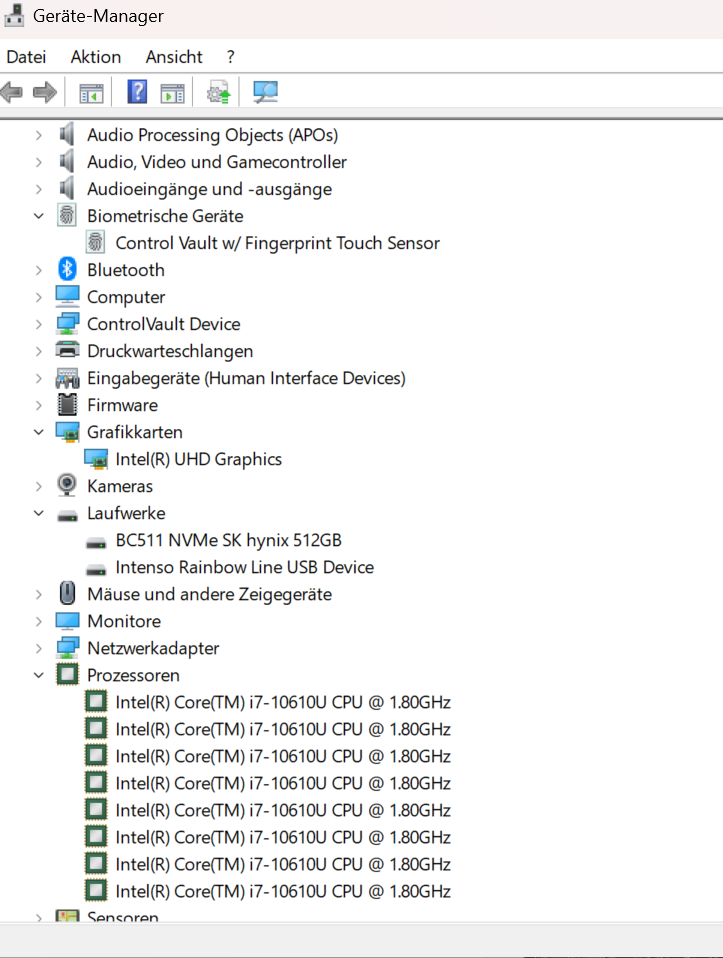This screenshot has height=958, width=723.
Task: Open the Datei menu
Action: click(x=26, y=57)
